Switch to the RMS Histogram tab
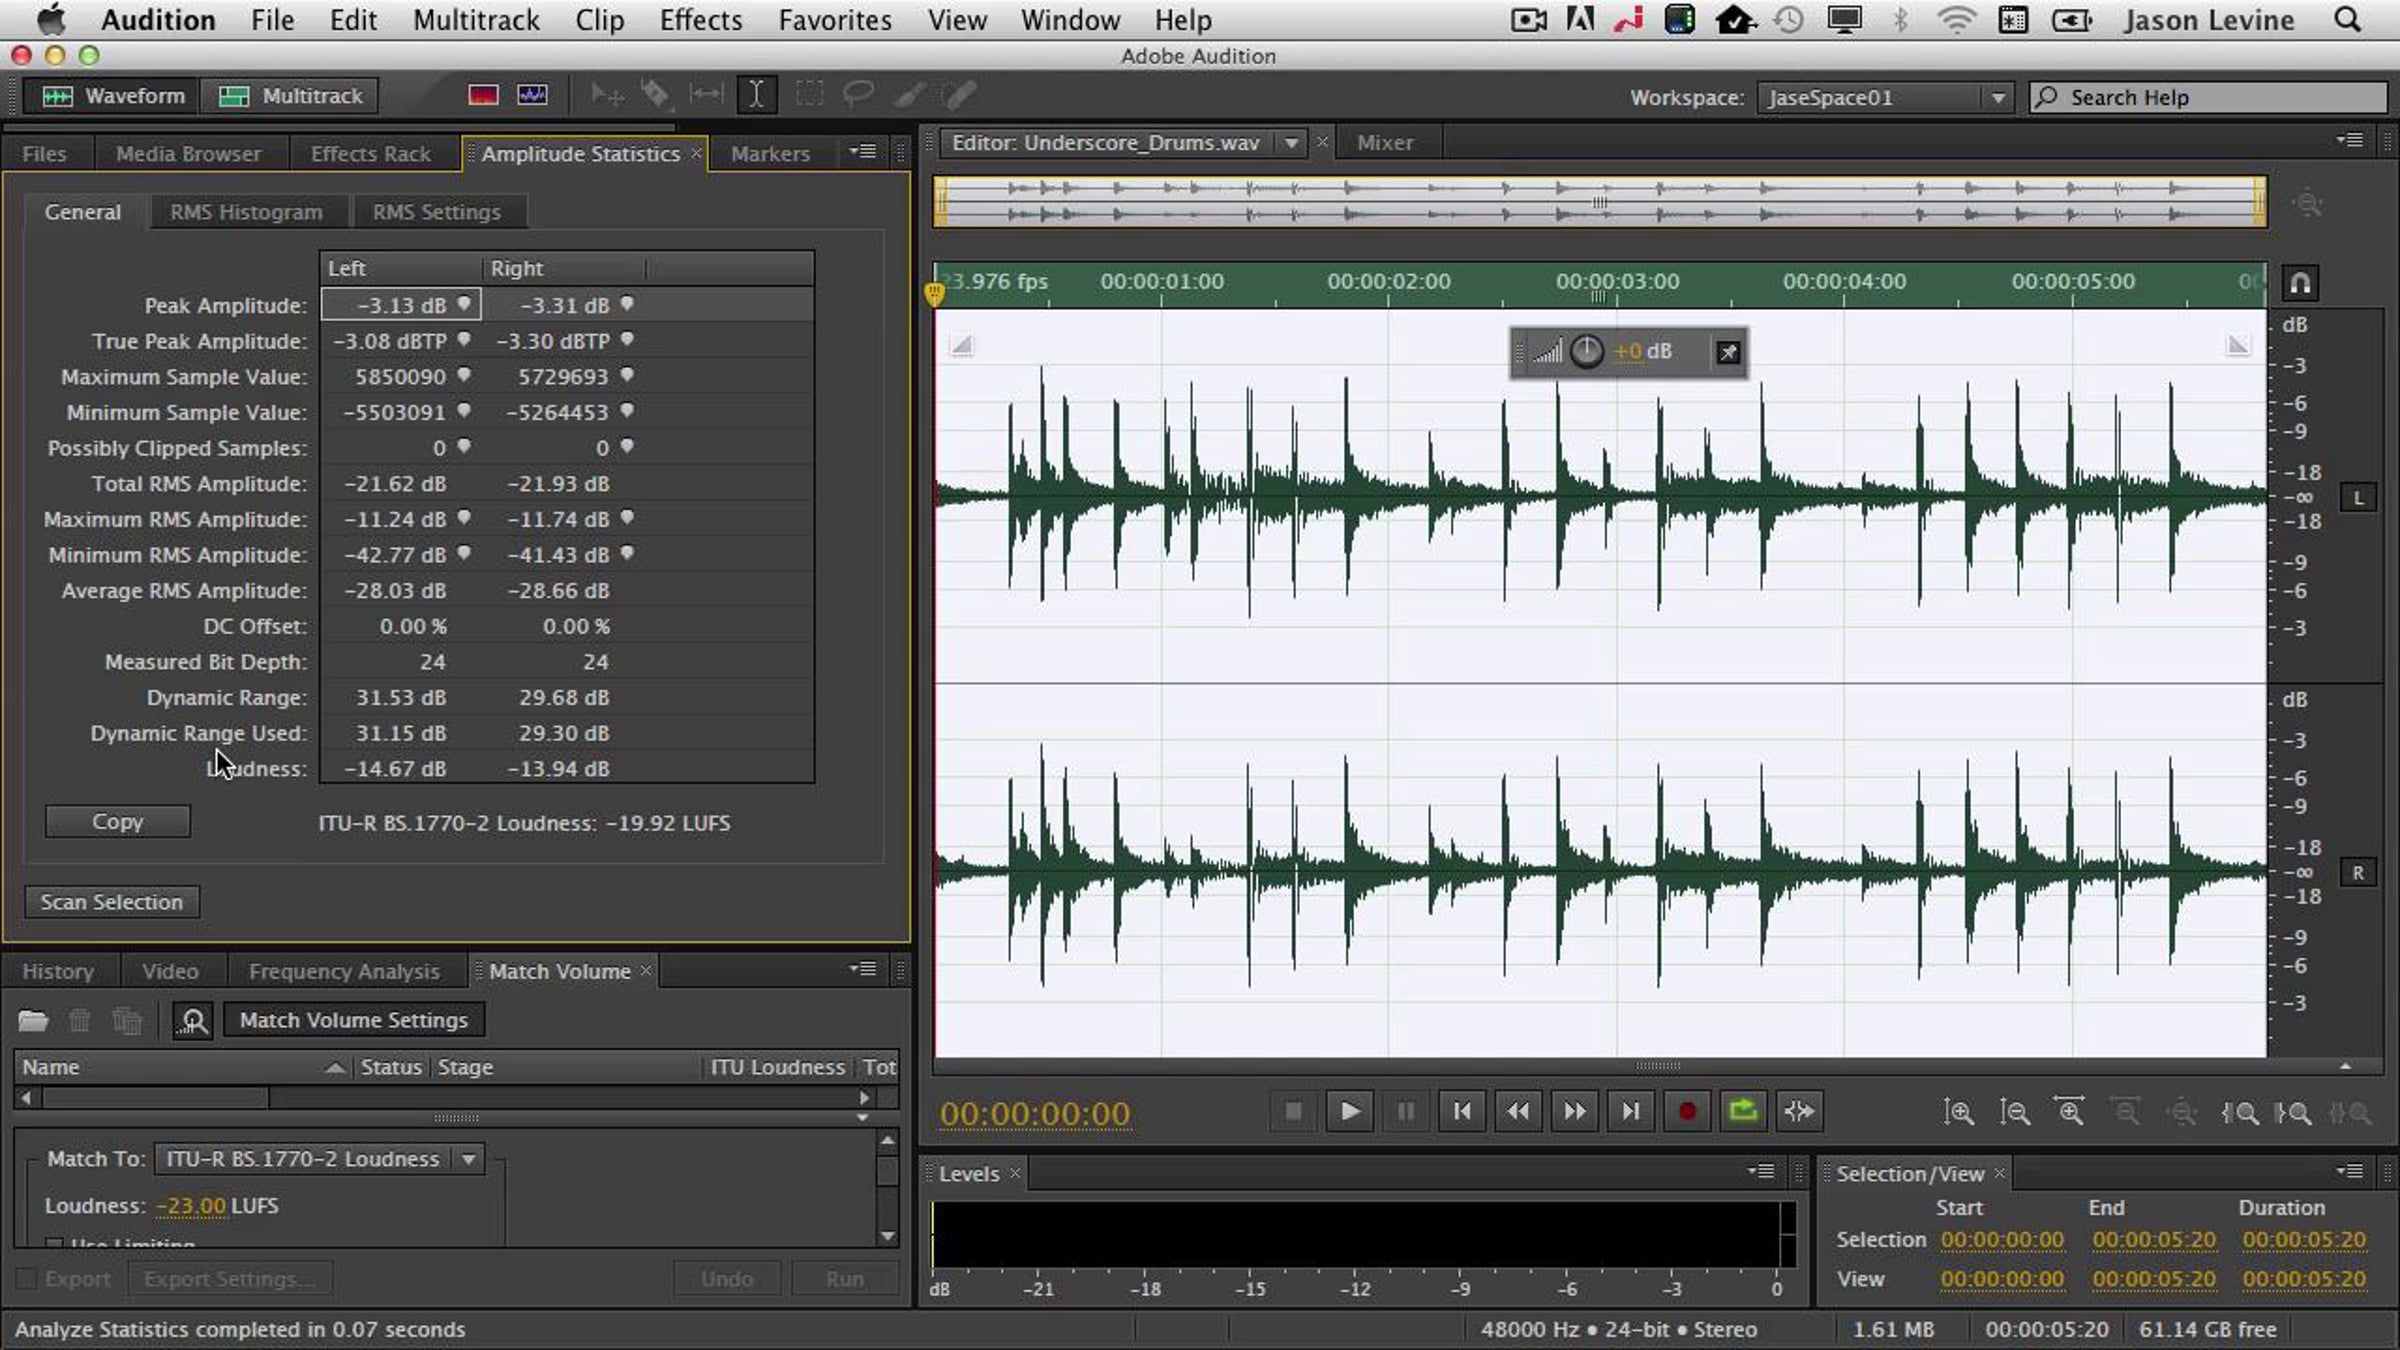The image size is (2400, 1350). (x=246, y=212)
